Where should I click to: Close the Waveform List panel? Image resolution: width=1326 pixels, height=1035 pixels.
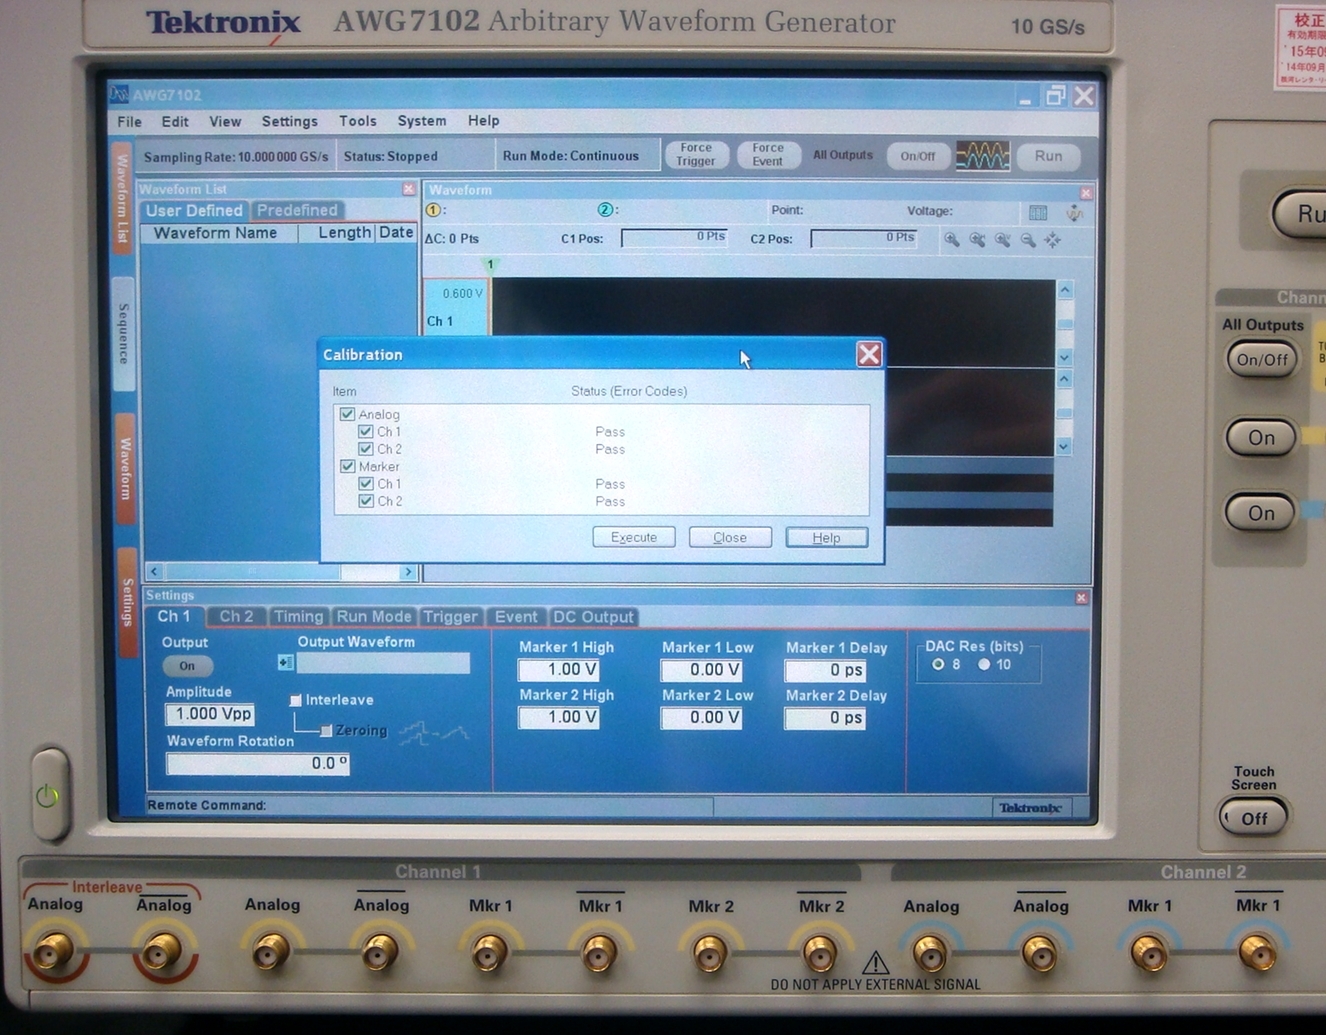(x=408, y=189)
